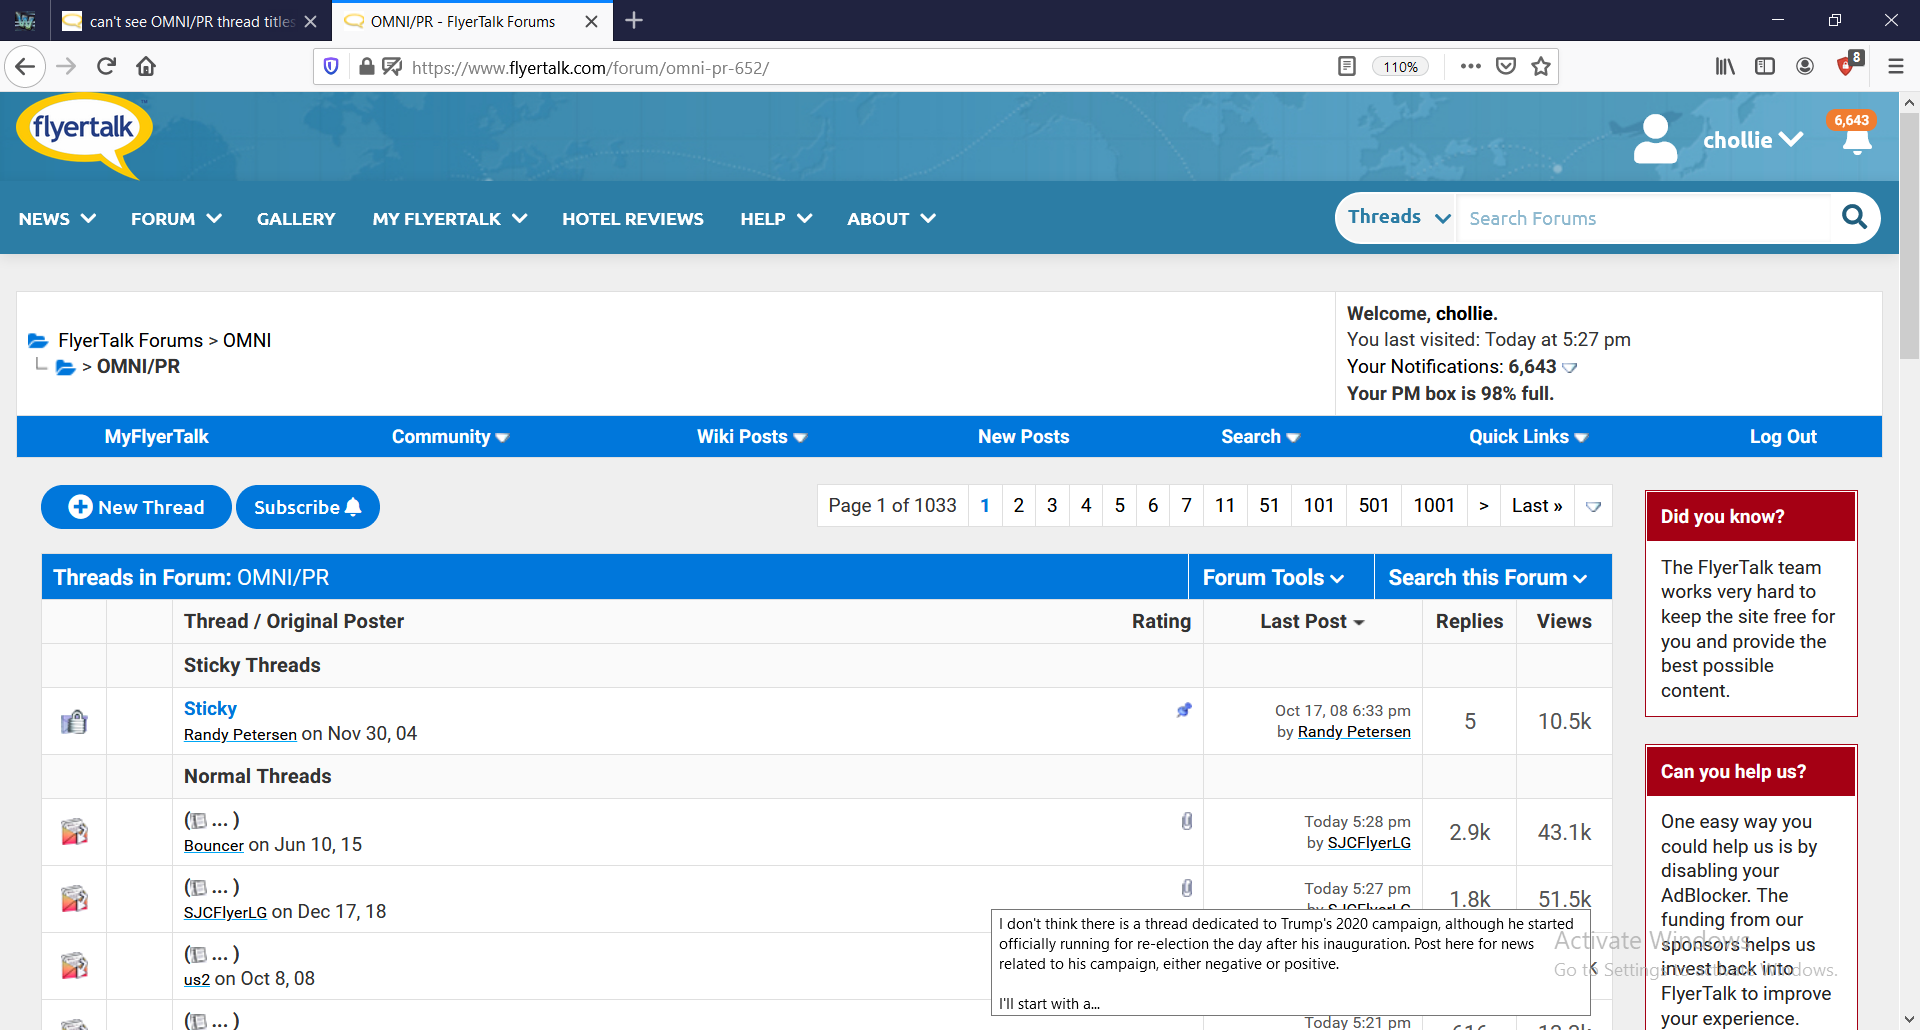Open the user avatar icon next to chollie
This screenshot has width=1920, height=1030.
(x=1655, y=139)
